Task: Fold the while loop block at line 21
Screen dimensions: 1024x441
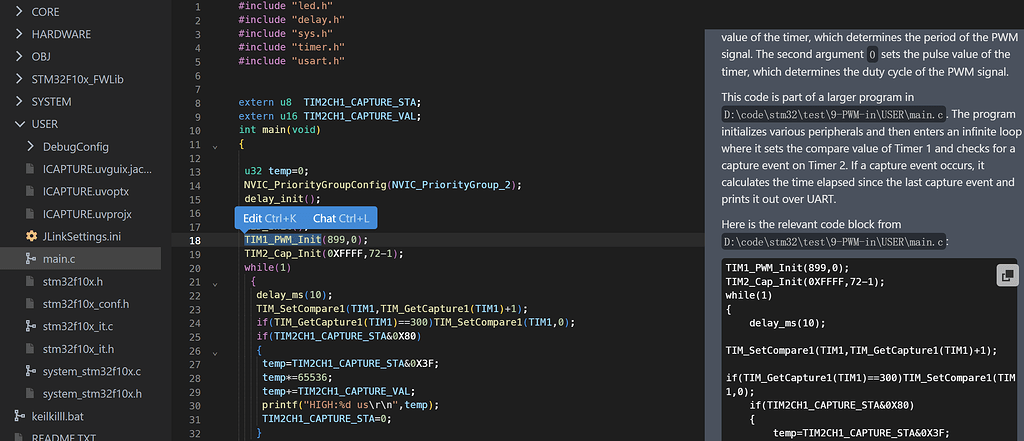Action: pos(214,284)
